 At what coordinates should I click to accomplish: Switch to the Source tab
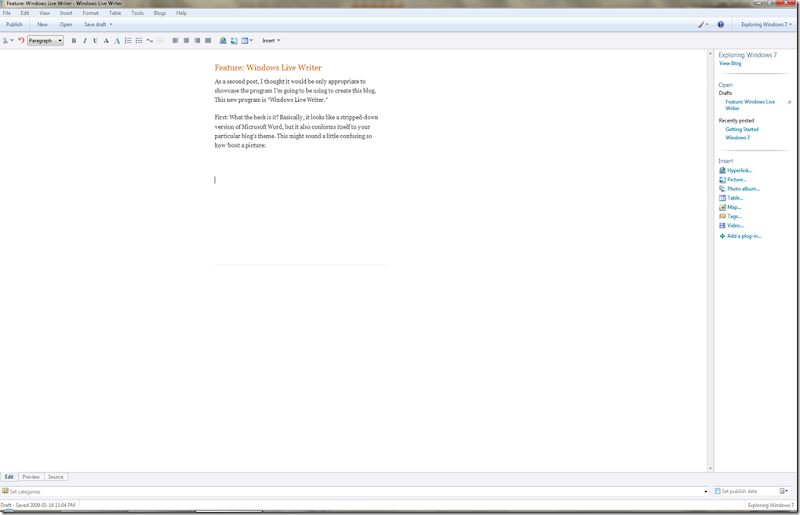click(x=56, y=477)
